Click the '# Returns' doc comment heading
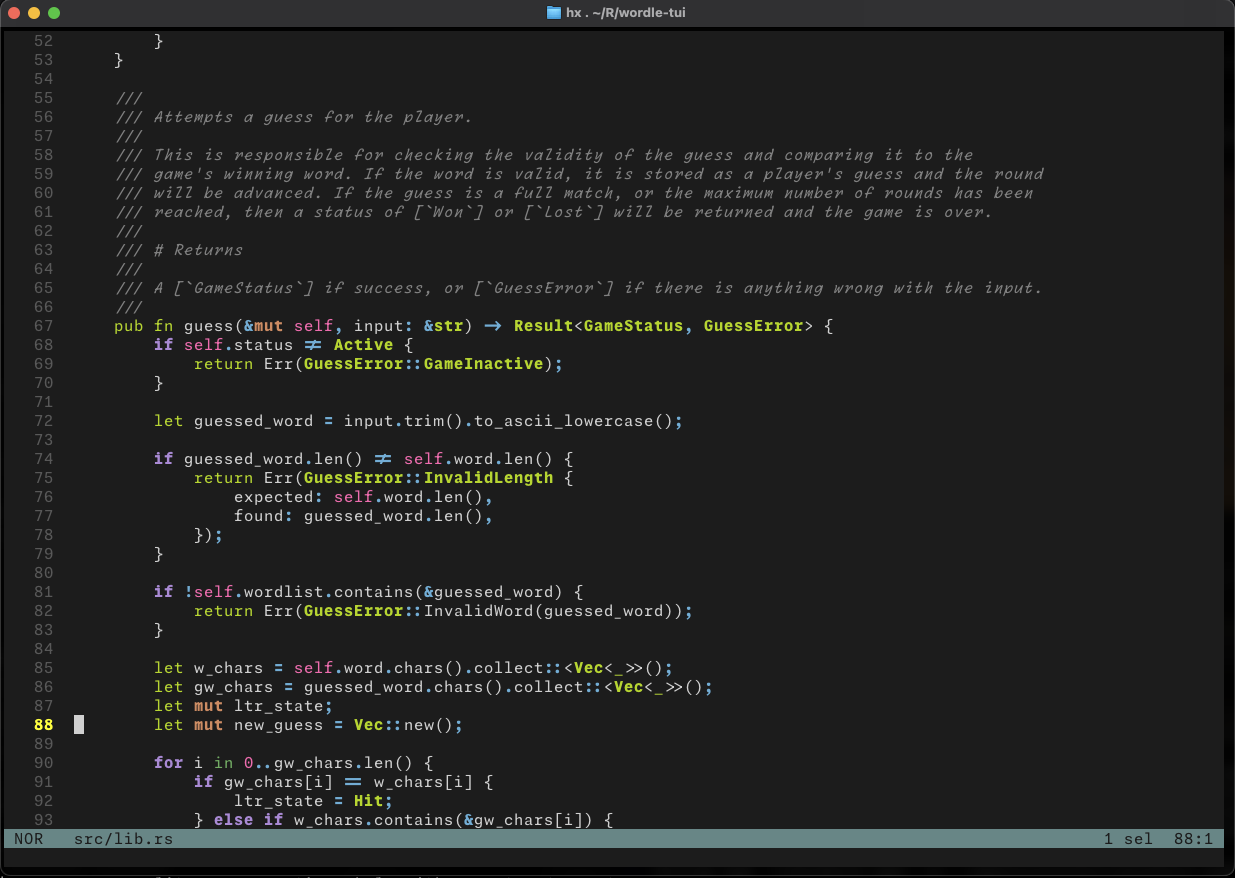This screenshot has width=1235, height=878. point(198,250)
